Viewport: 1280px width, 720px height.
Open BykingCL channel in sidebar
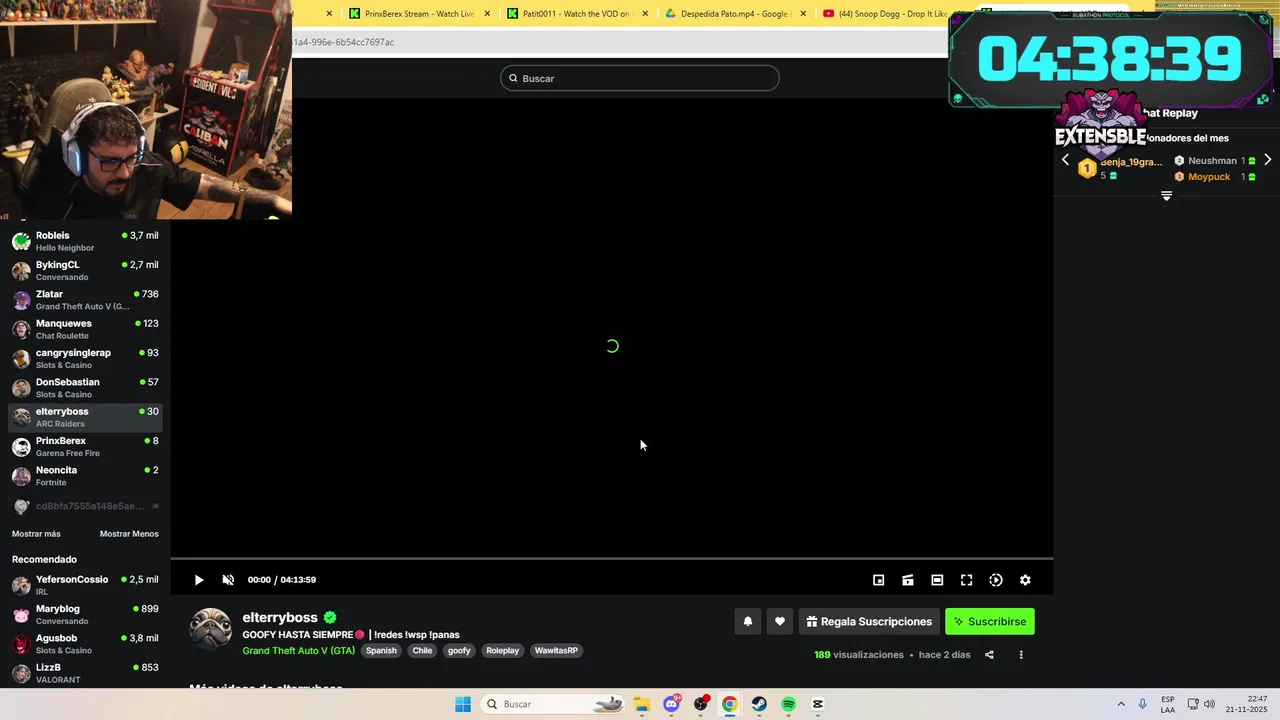coord(85,270)
